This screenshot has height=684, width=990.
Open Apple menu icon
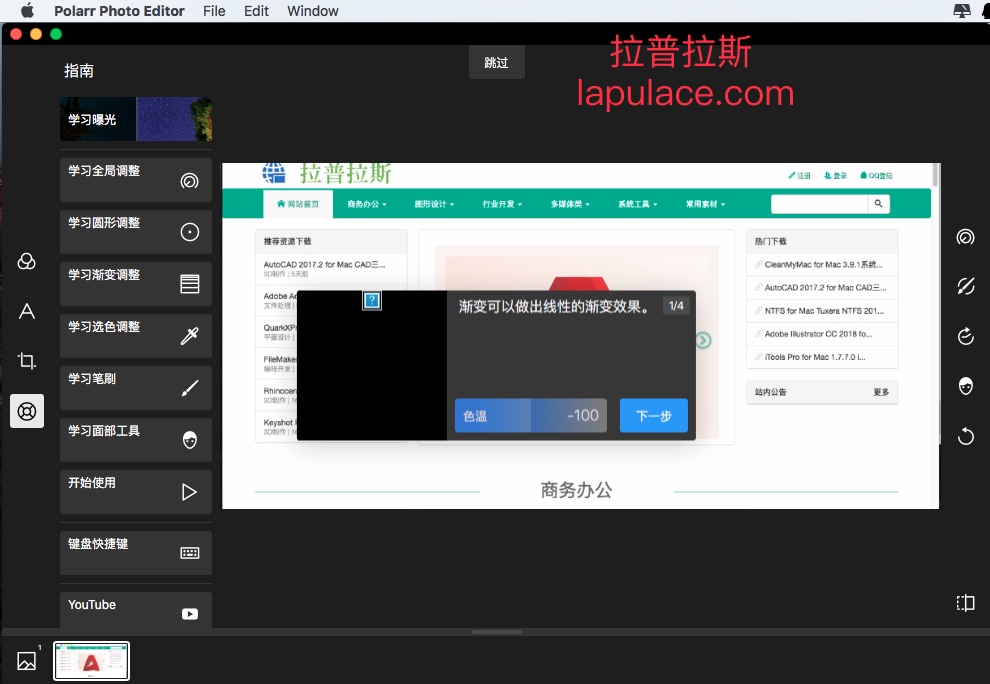point(27,11)
